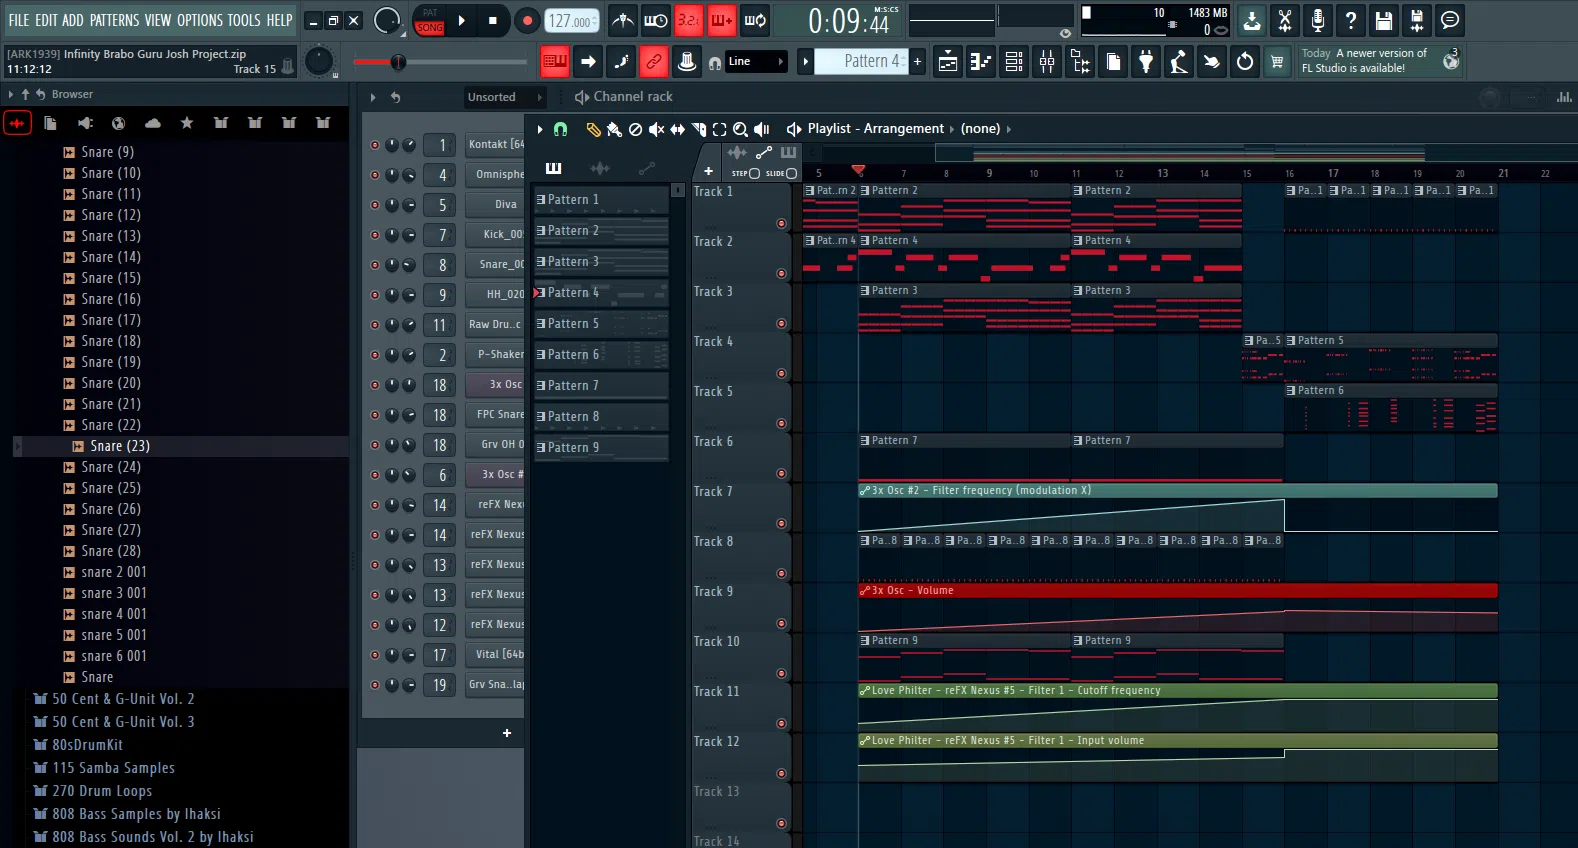Open the ADD menu
The image size is (1578, 848).
click(x=73, y=20)
